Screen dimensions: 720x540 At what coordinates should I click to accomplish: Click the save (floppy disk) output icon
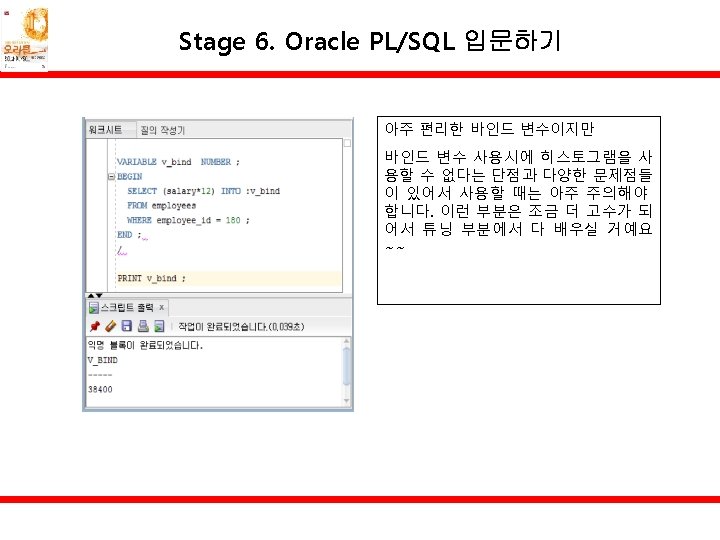click(127, 326)
